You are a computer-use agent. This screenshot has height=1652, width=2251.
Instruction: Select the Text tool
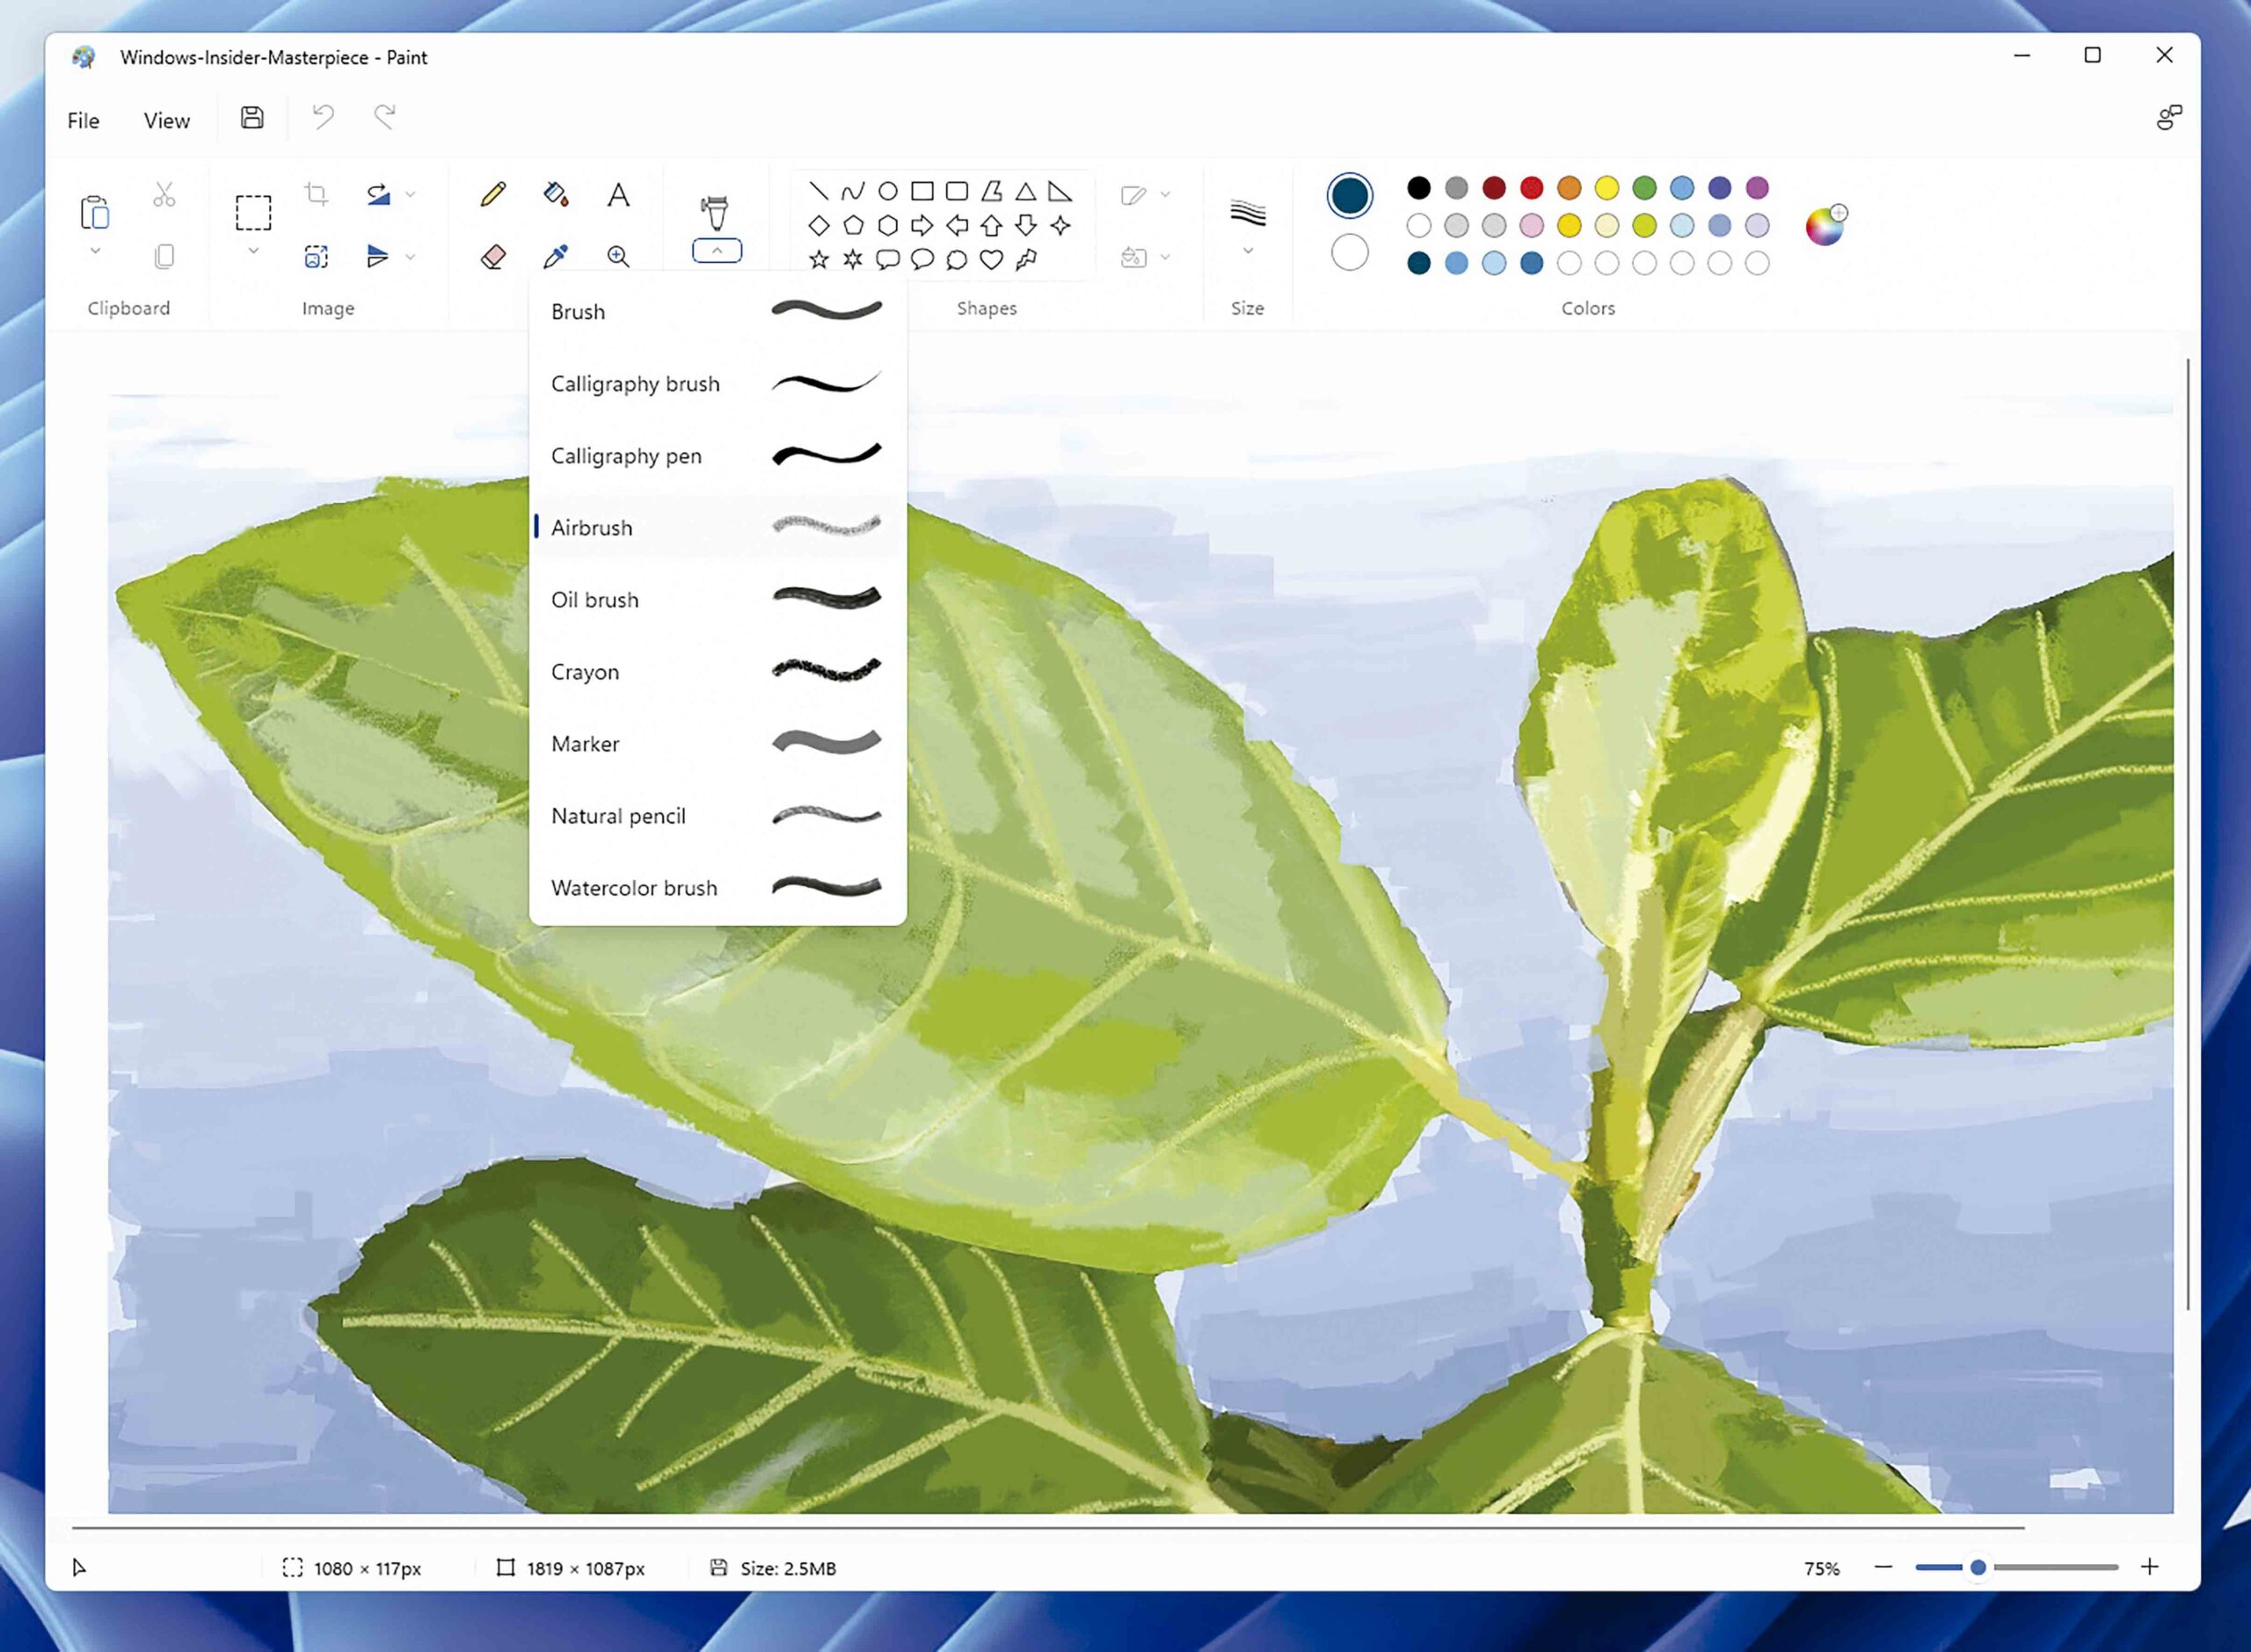point(618,195)
